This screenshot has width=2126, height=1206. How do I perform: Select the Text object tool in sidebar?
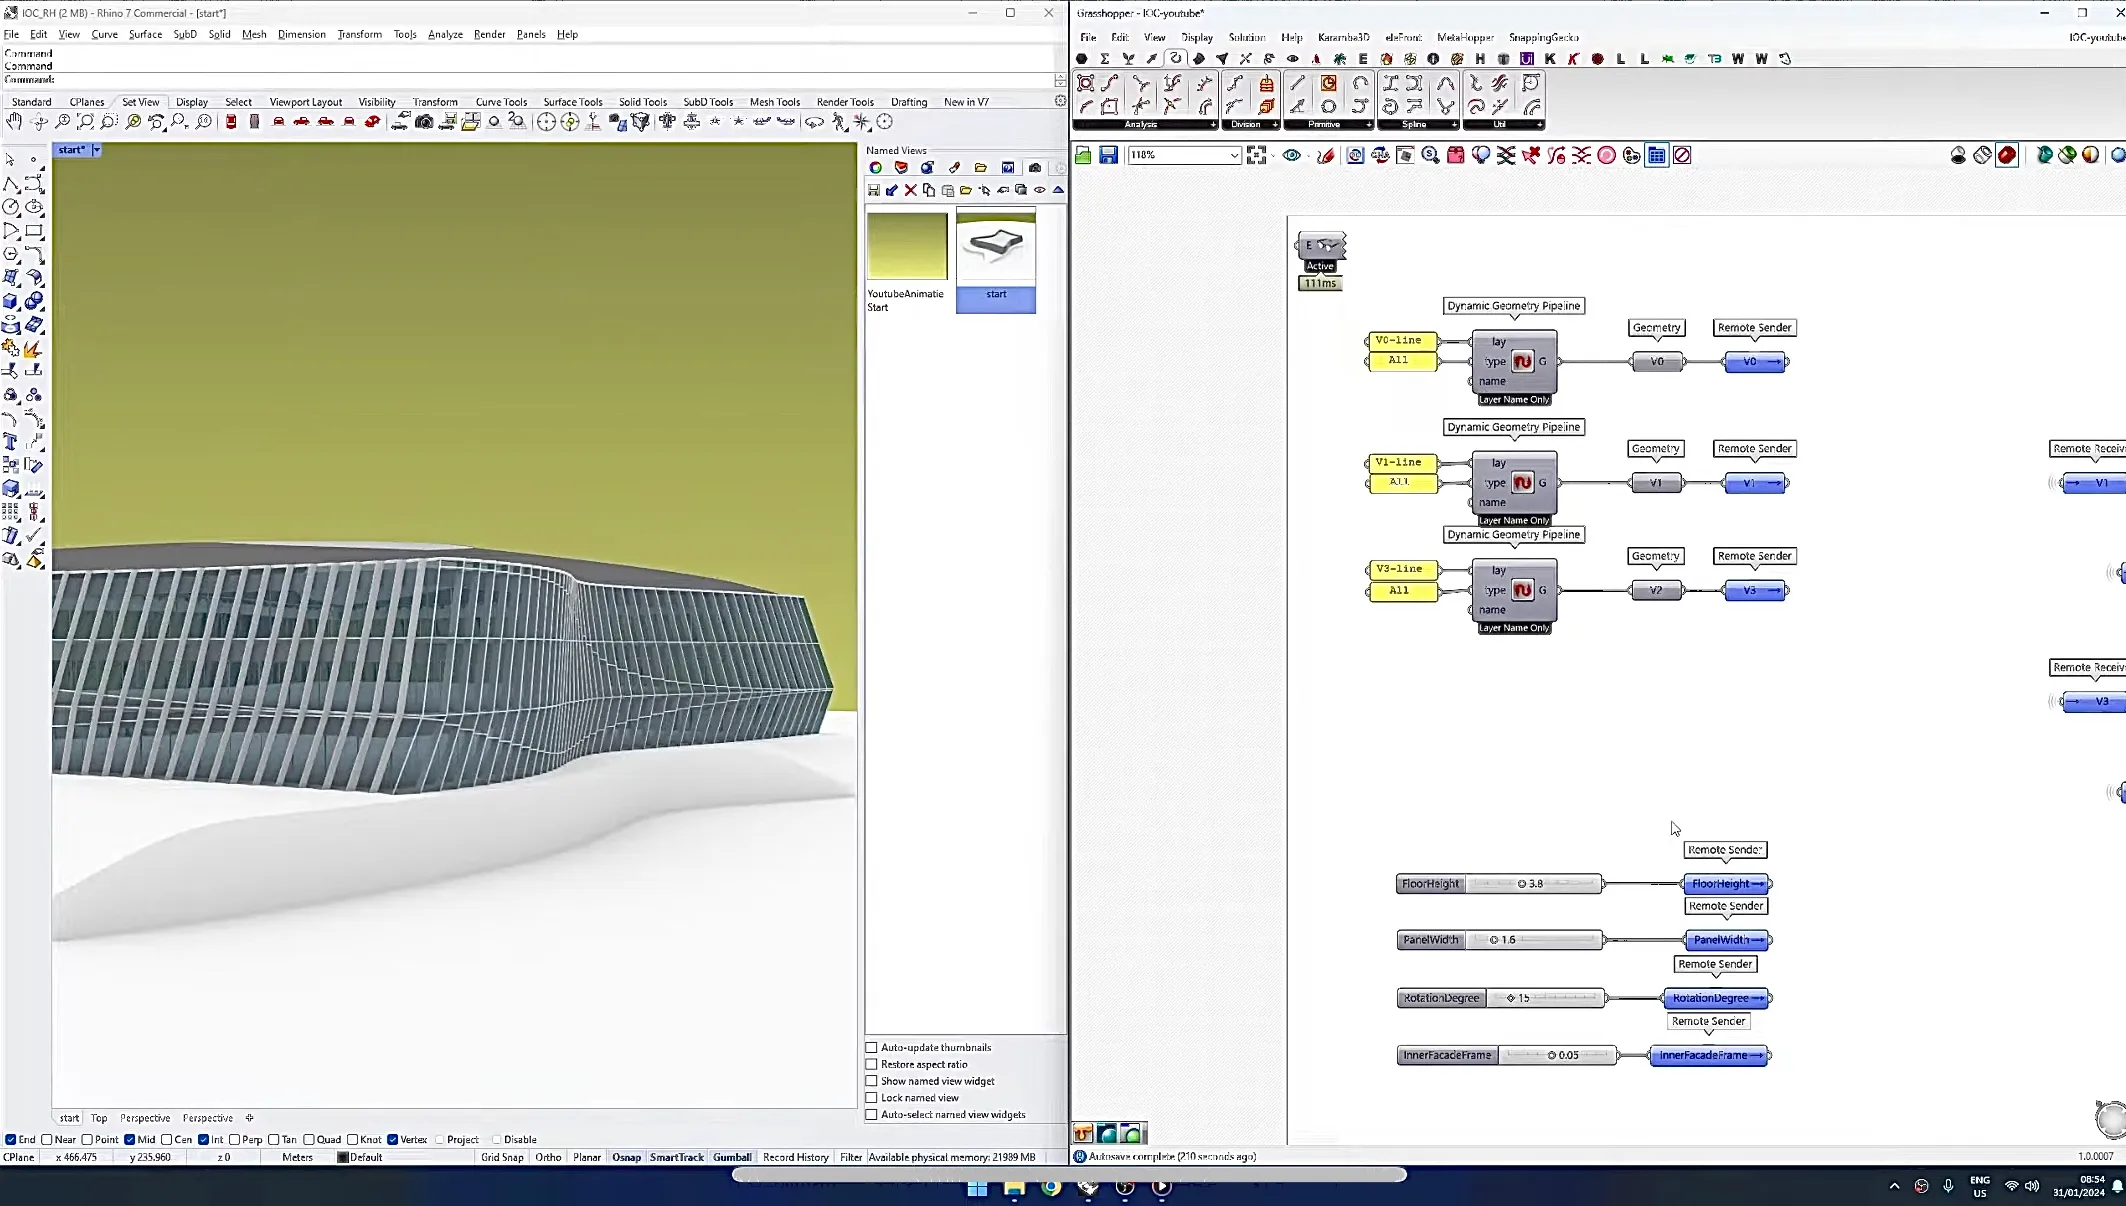pos(11,442)
